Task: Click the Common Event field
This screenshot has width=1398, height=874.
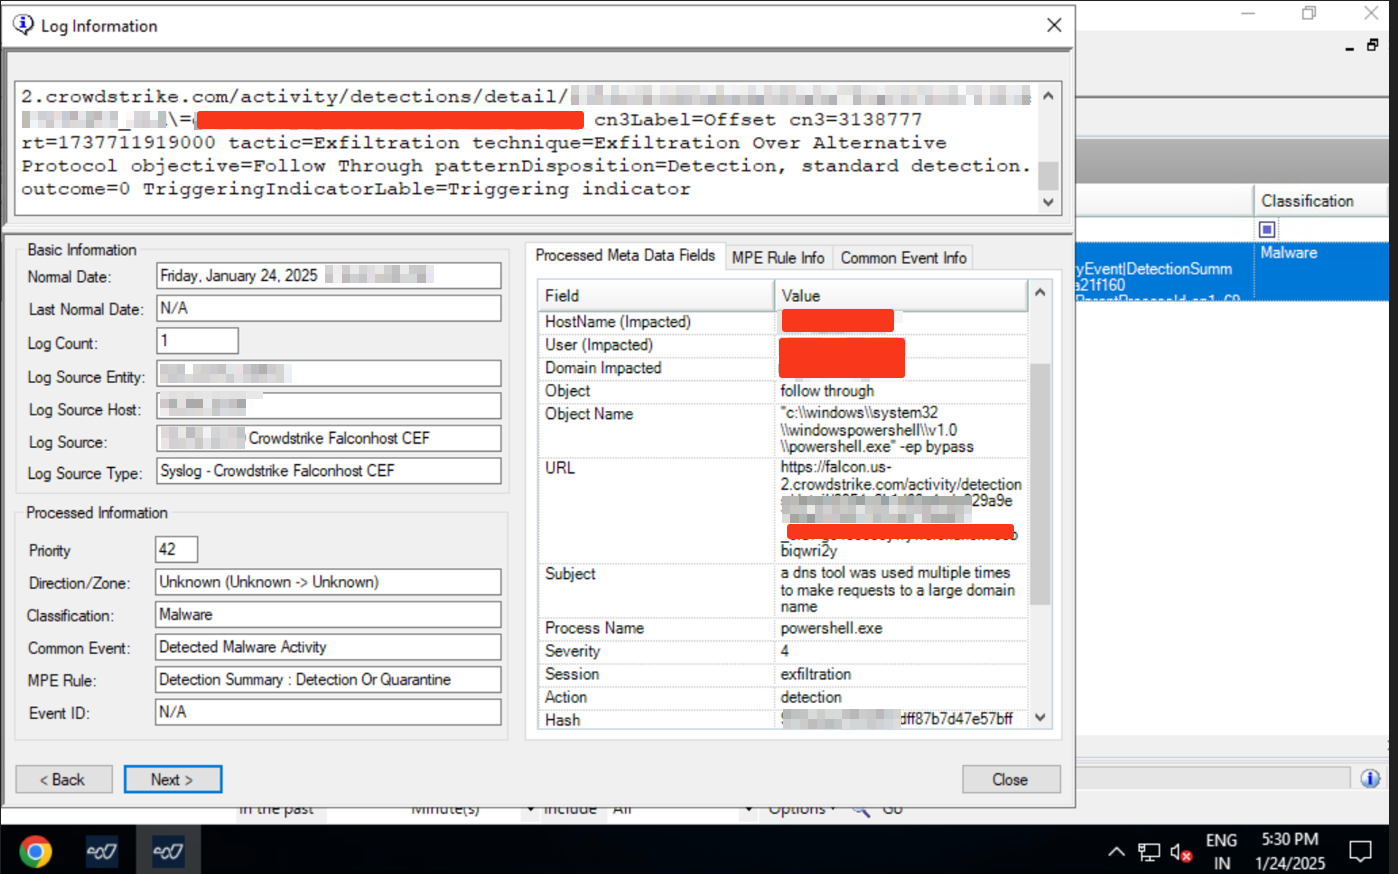Action: 329,647
